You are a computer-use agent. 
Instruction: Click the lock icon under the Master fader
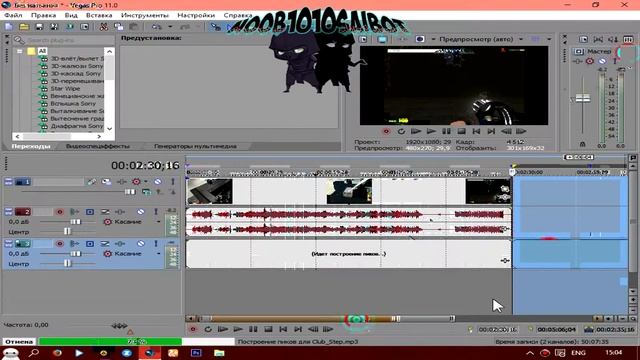pyautogui.click(x=582, y=144)
